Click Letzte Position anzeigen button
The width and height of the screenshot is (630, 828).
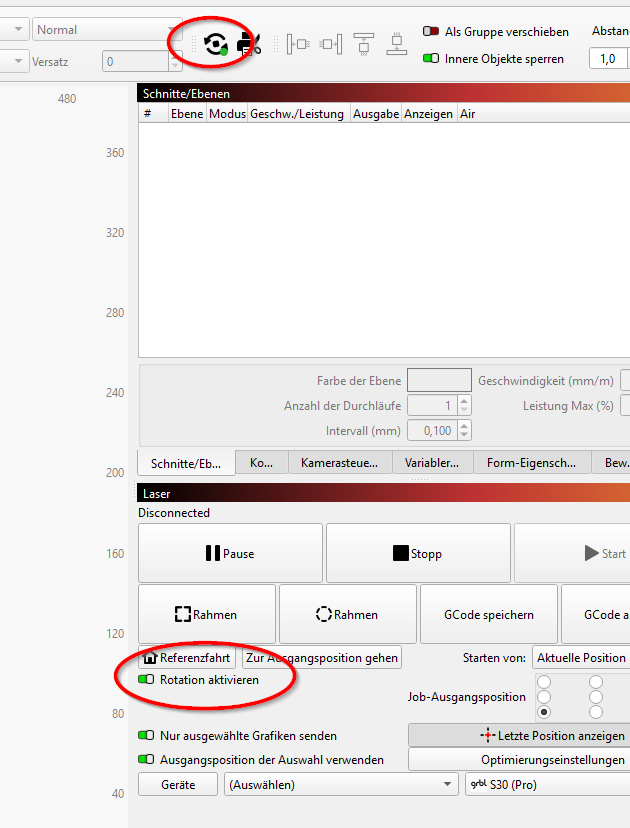pos(518,735)
